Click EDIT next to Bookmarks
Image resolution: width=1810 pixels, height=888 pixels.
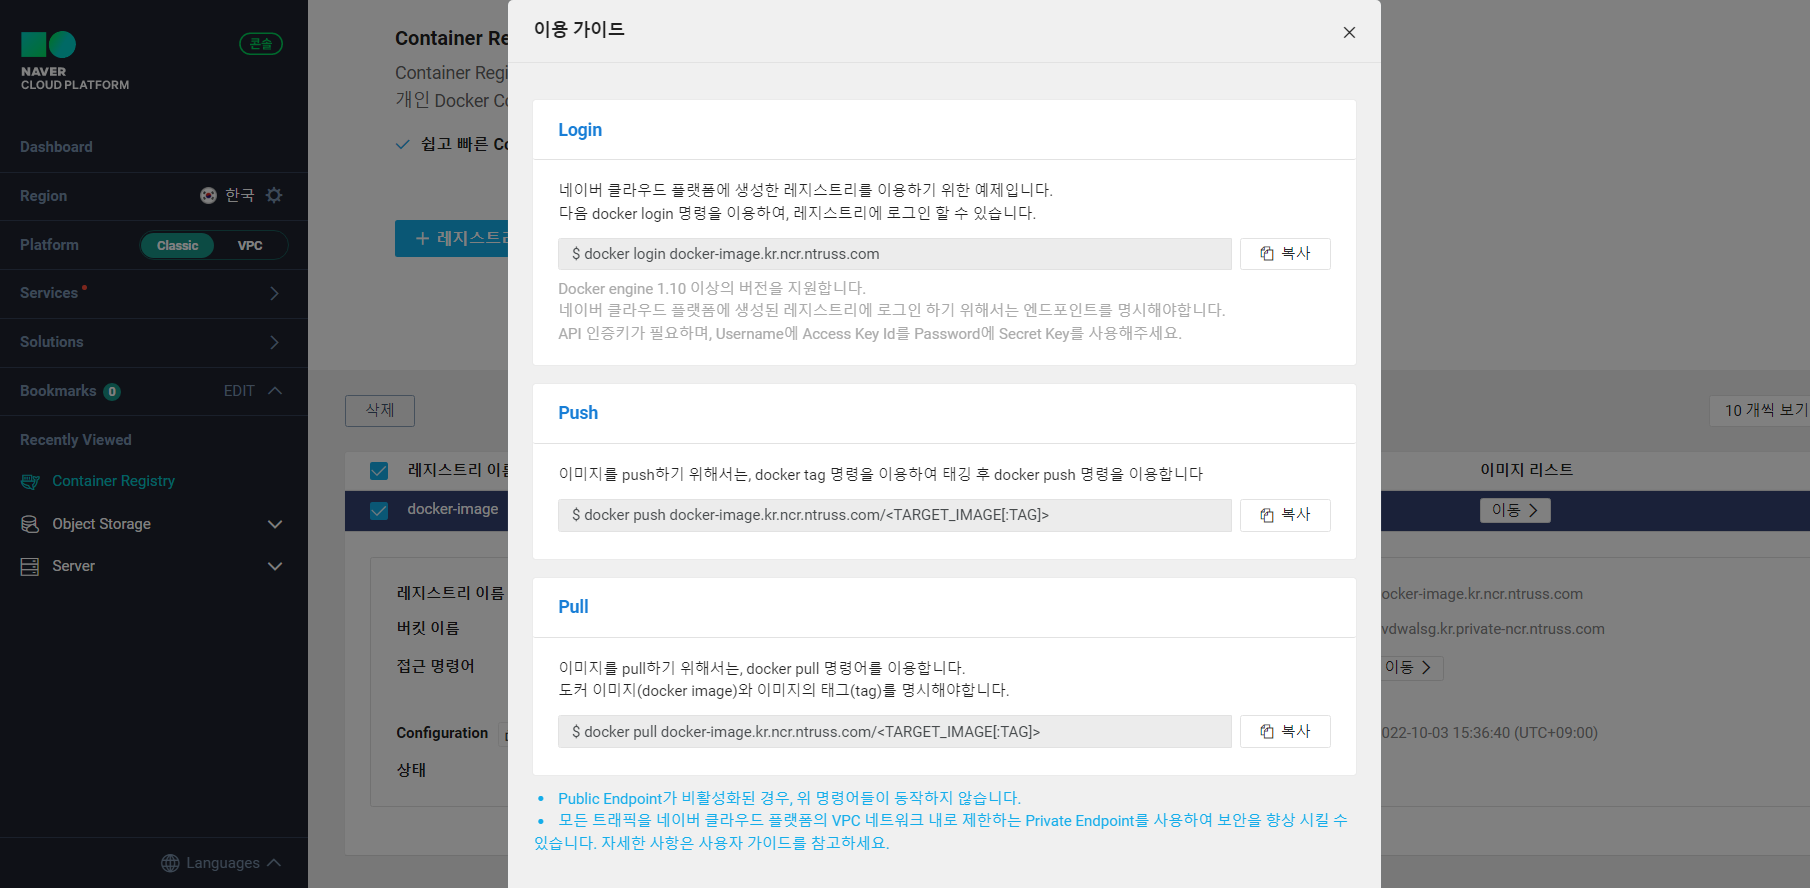(x=239, y=391)
